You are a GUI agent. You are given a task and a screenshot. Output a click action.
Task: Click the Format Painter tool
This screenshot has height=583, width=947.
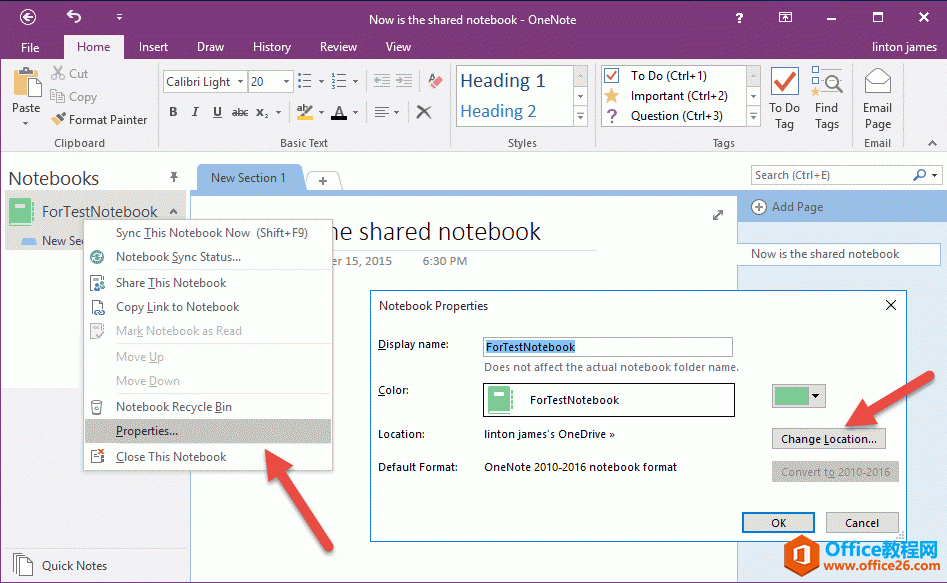tap(99, 119)
